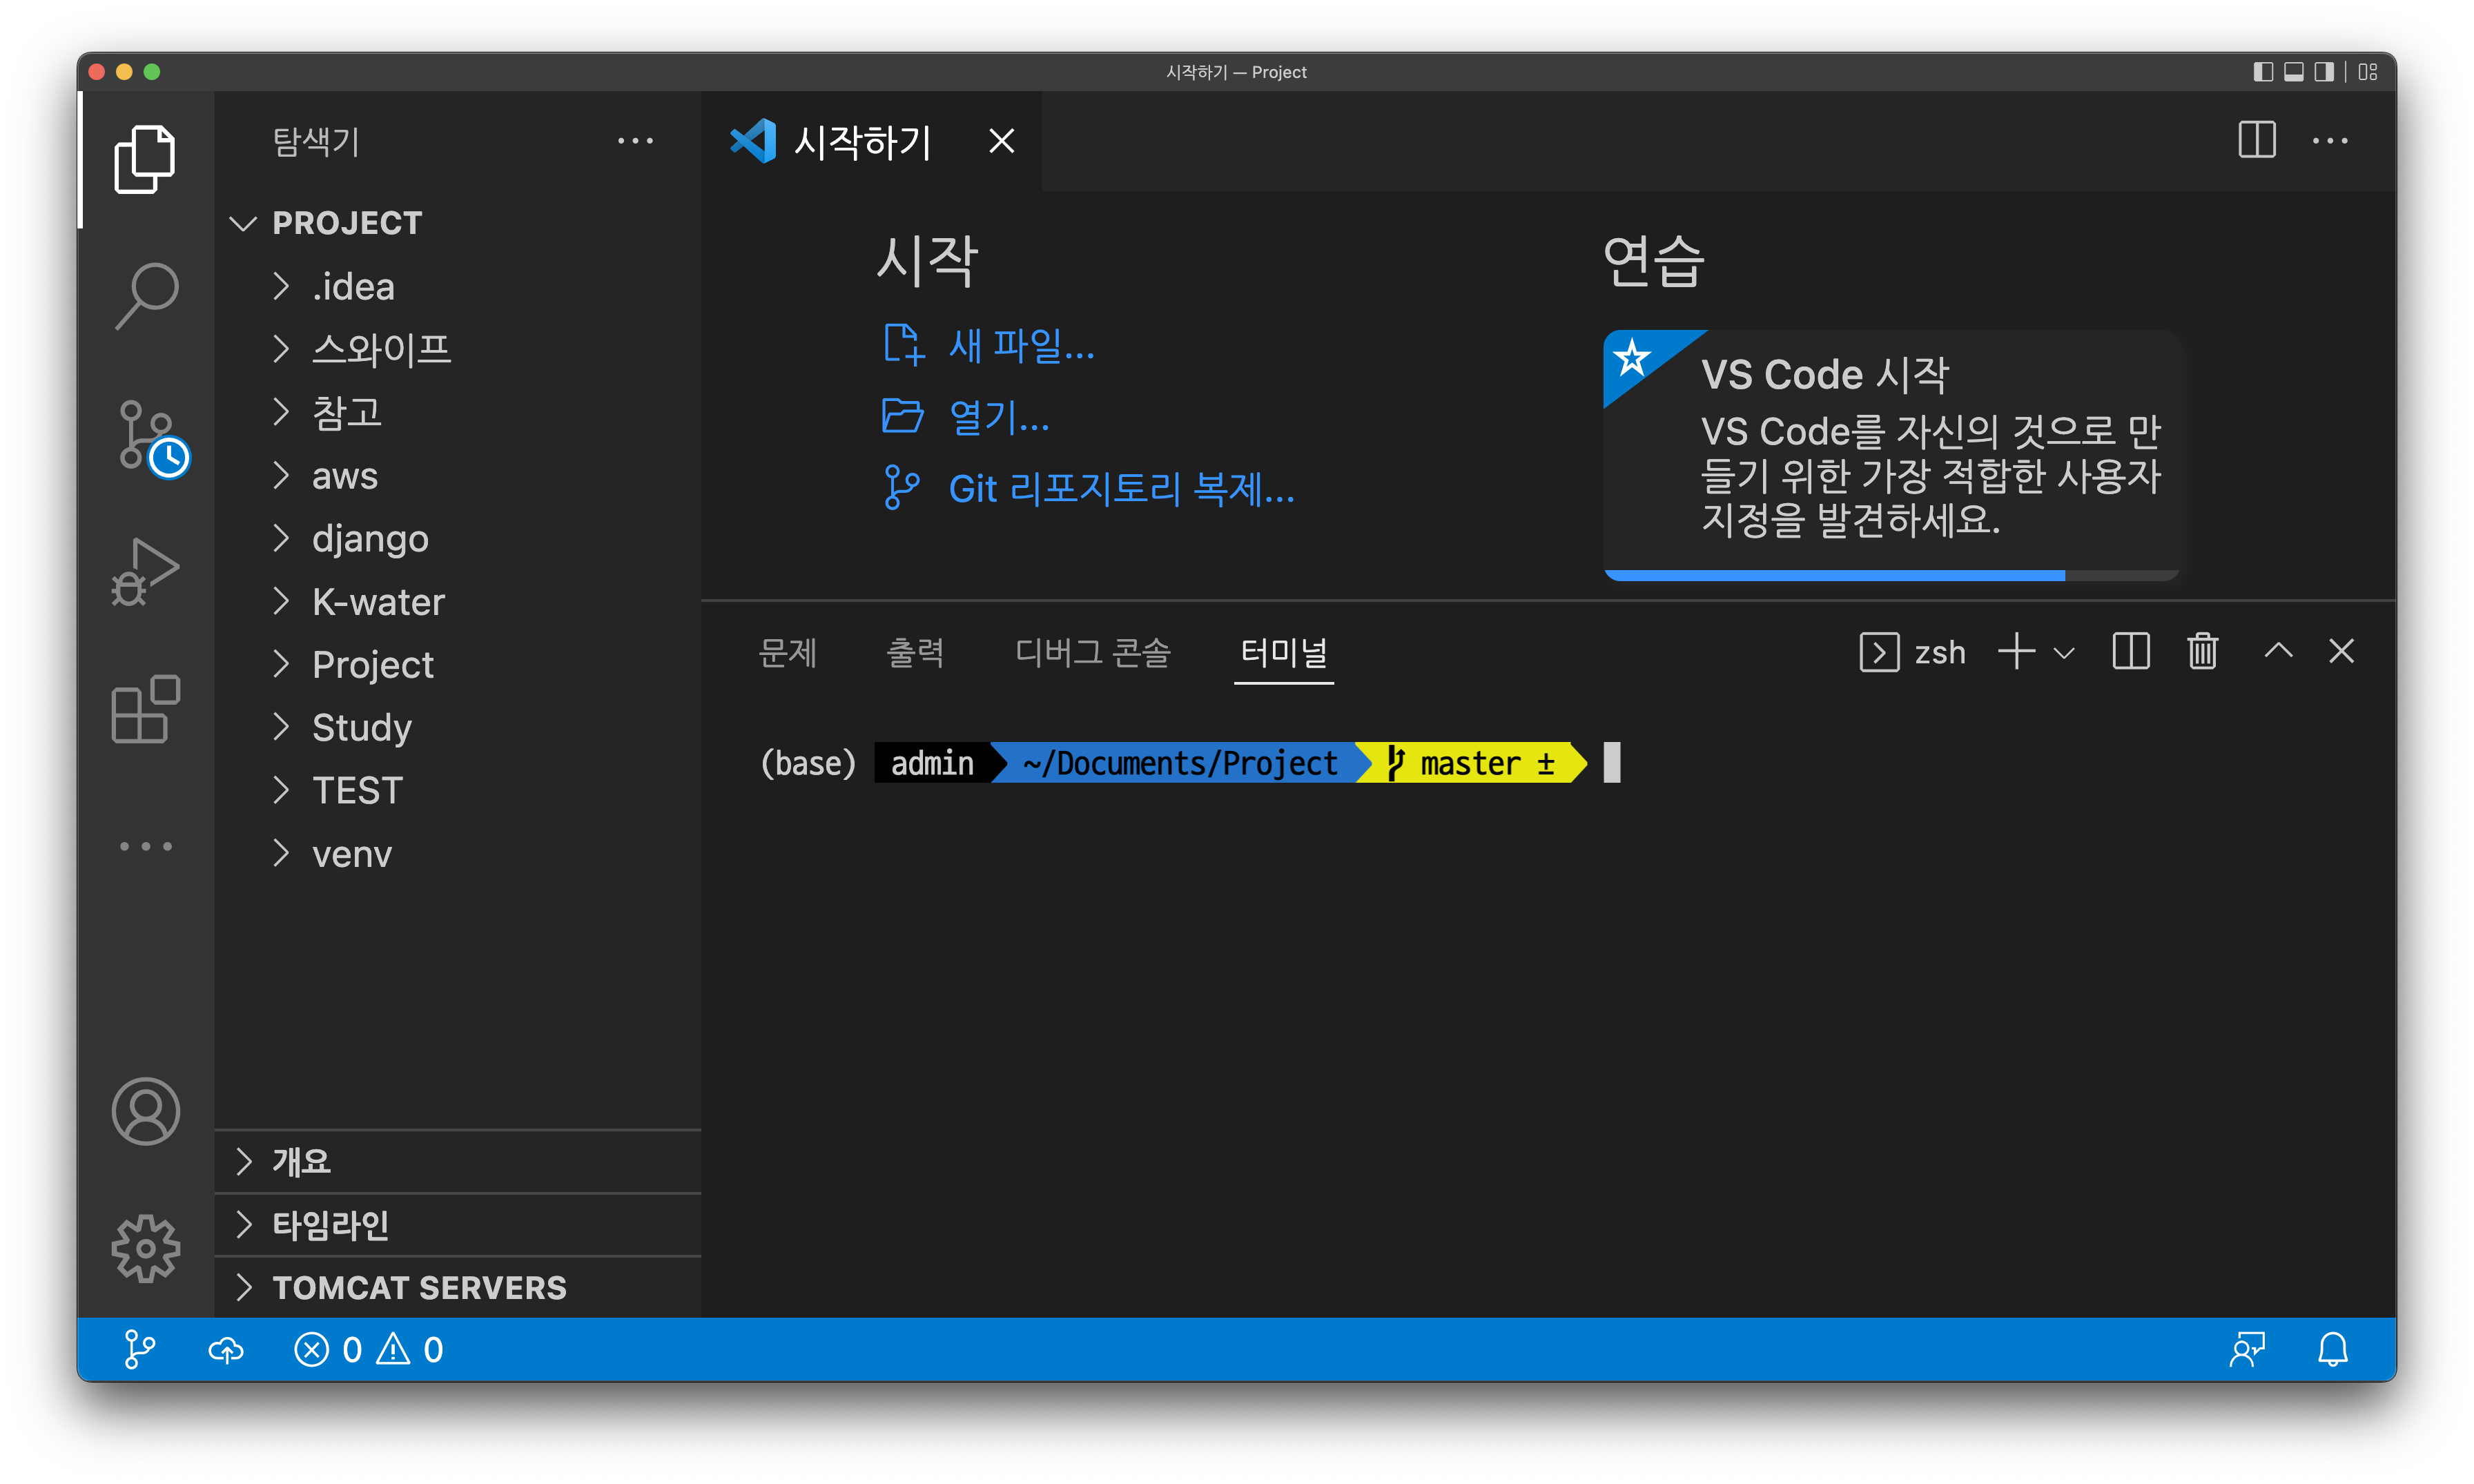Switch to the 디버그 콘솔 tab
The image size is (2474, 1484).
click(x=1092, y=653)
